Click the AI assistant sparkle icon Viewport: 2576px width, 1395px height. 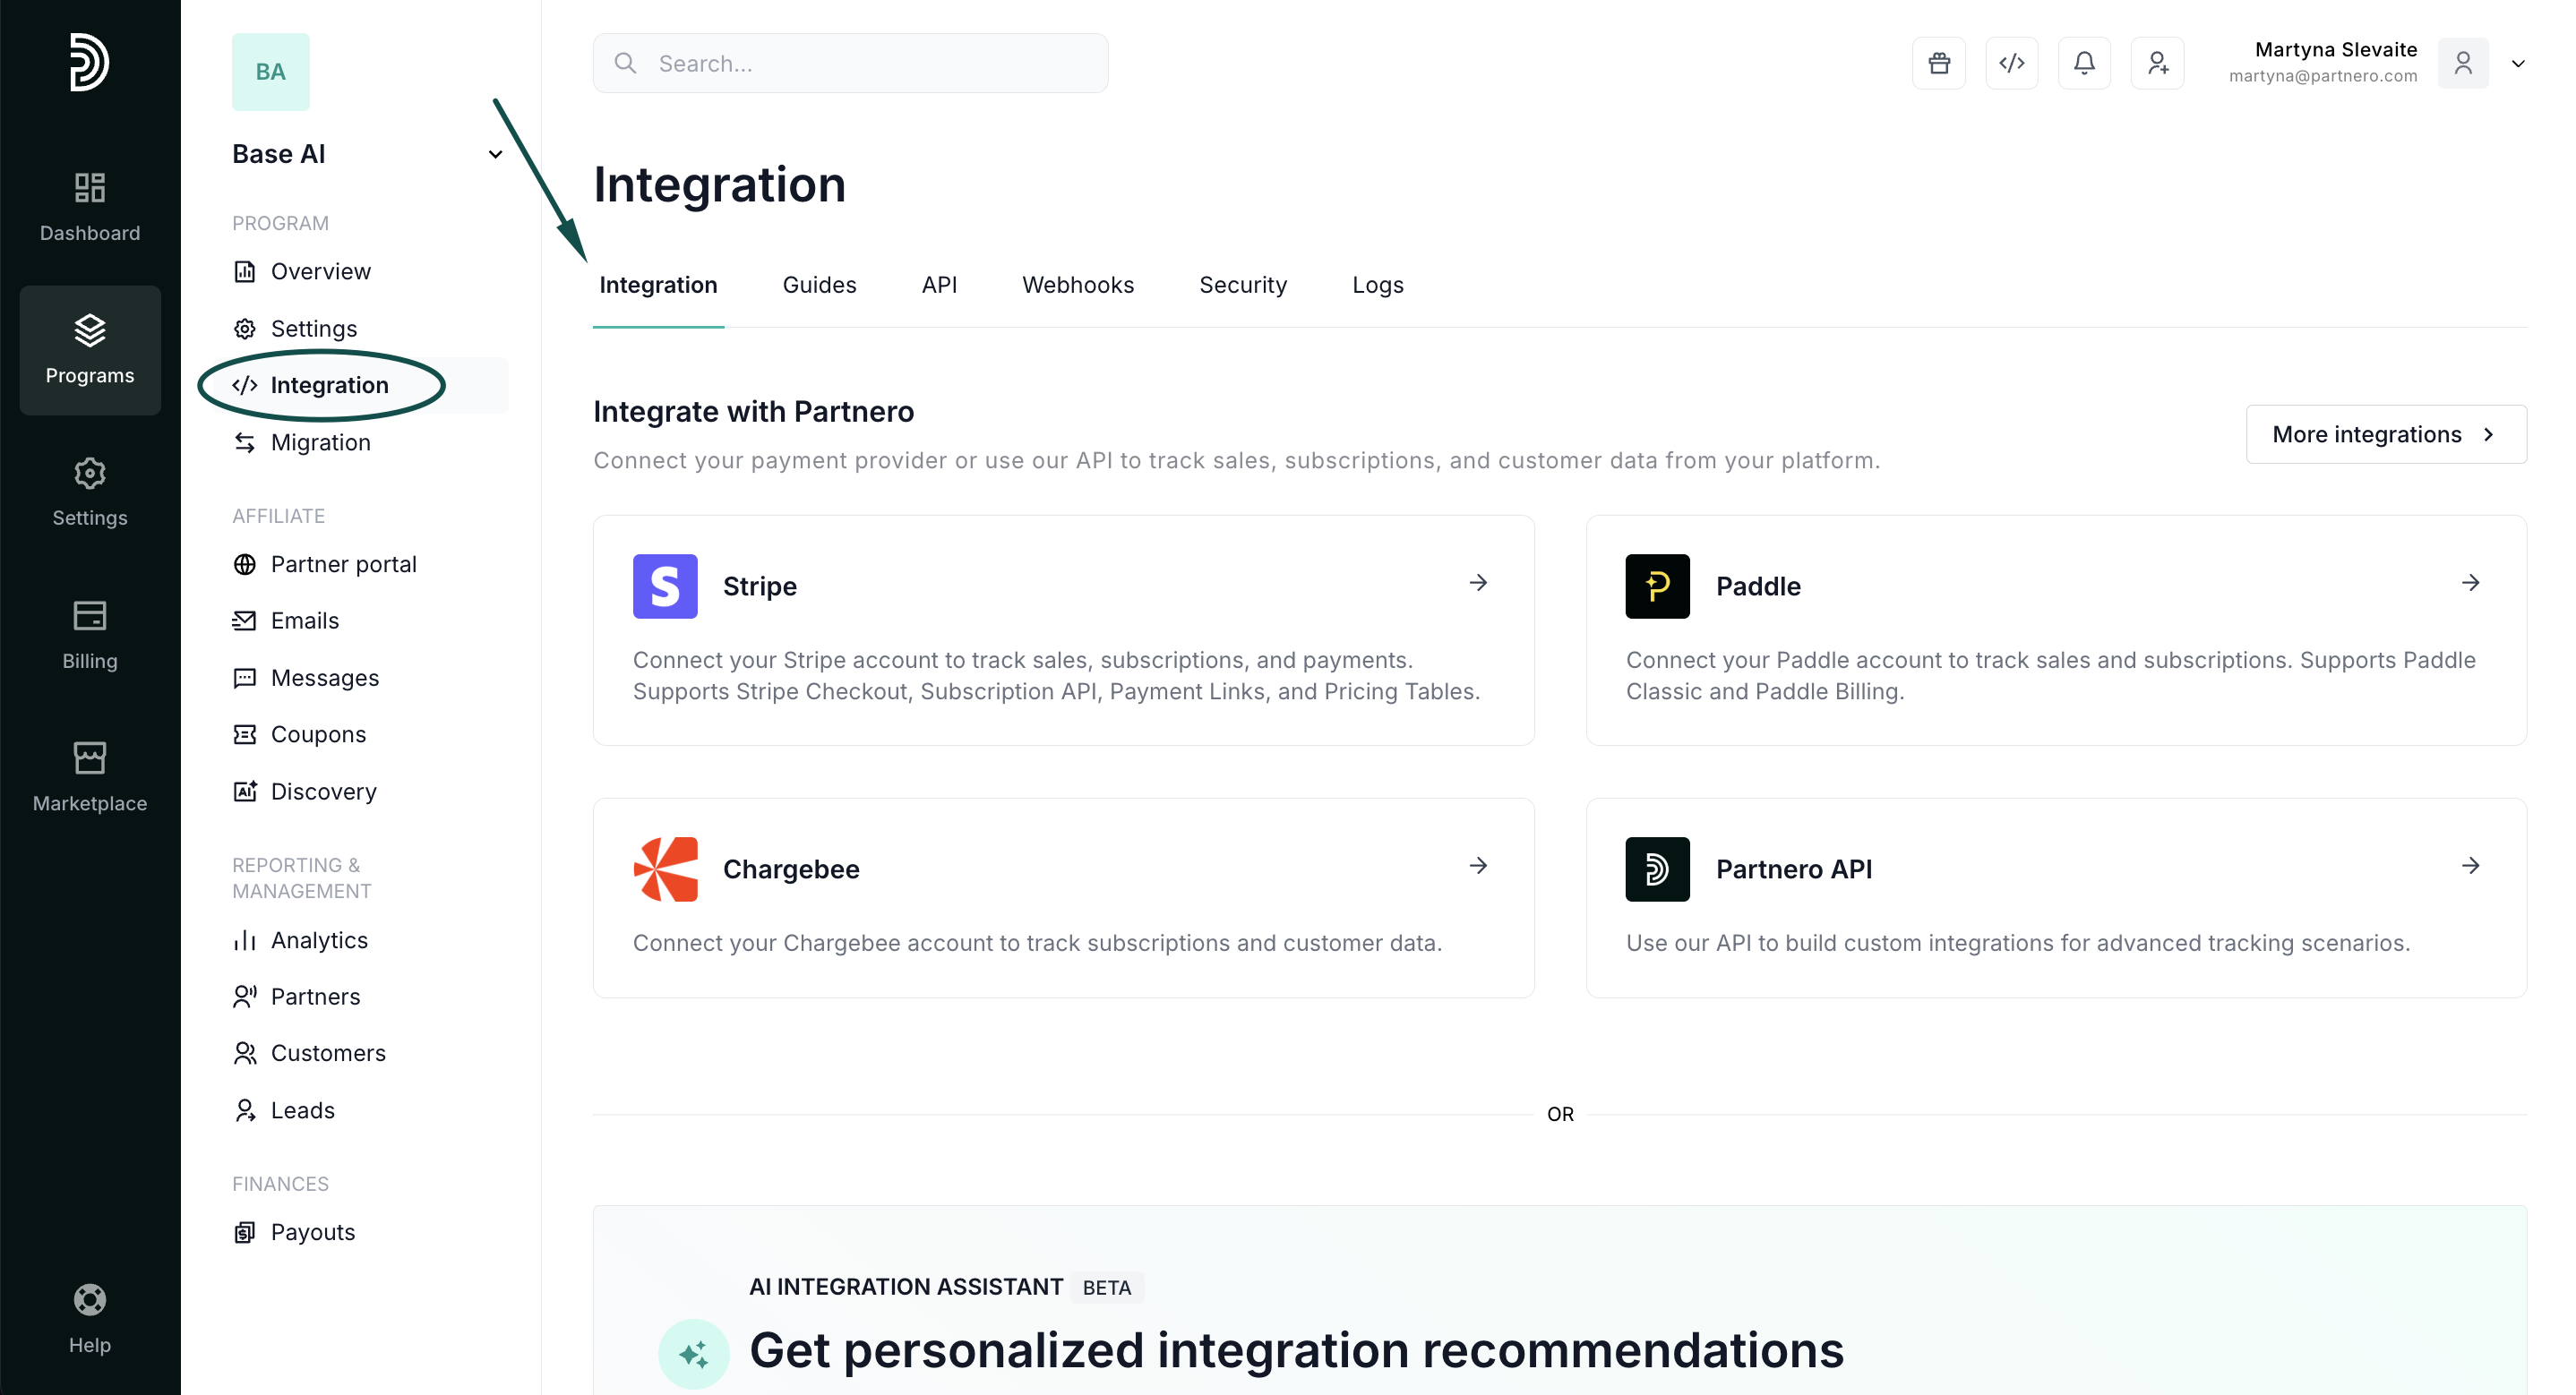click(x=693, y=1354)
